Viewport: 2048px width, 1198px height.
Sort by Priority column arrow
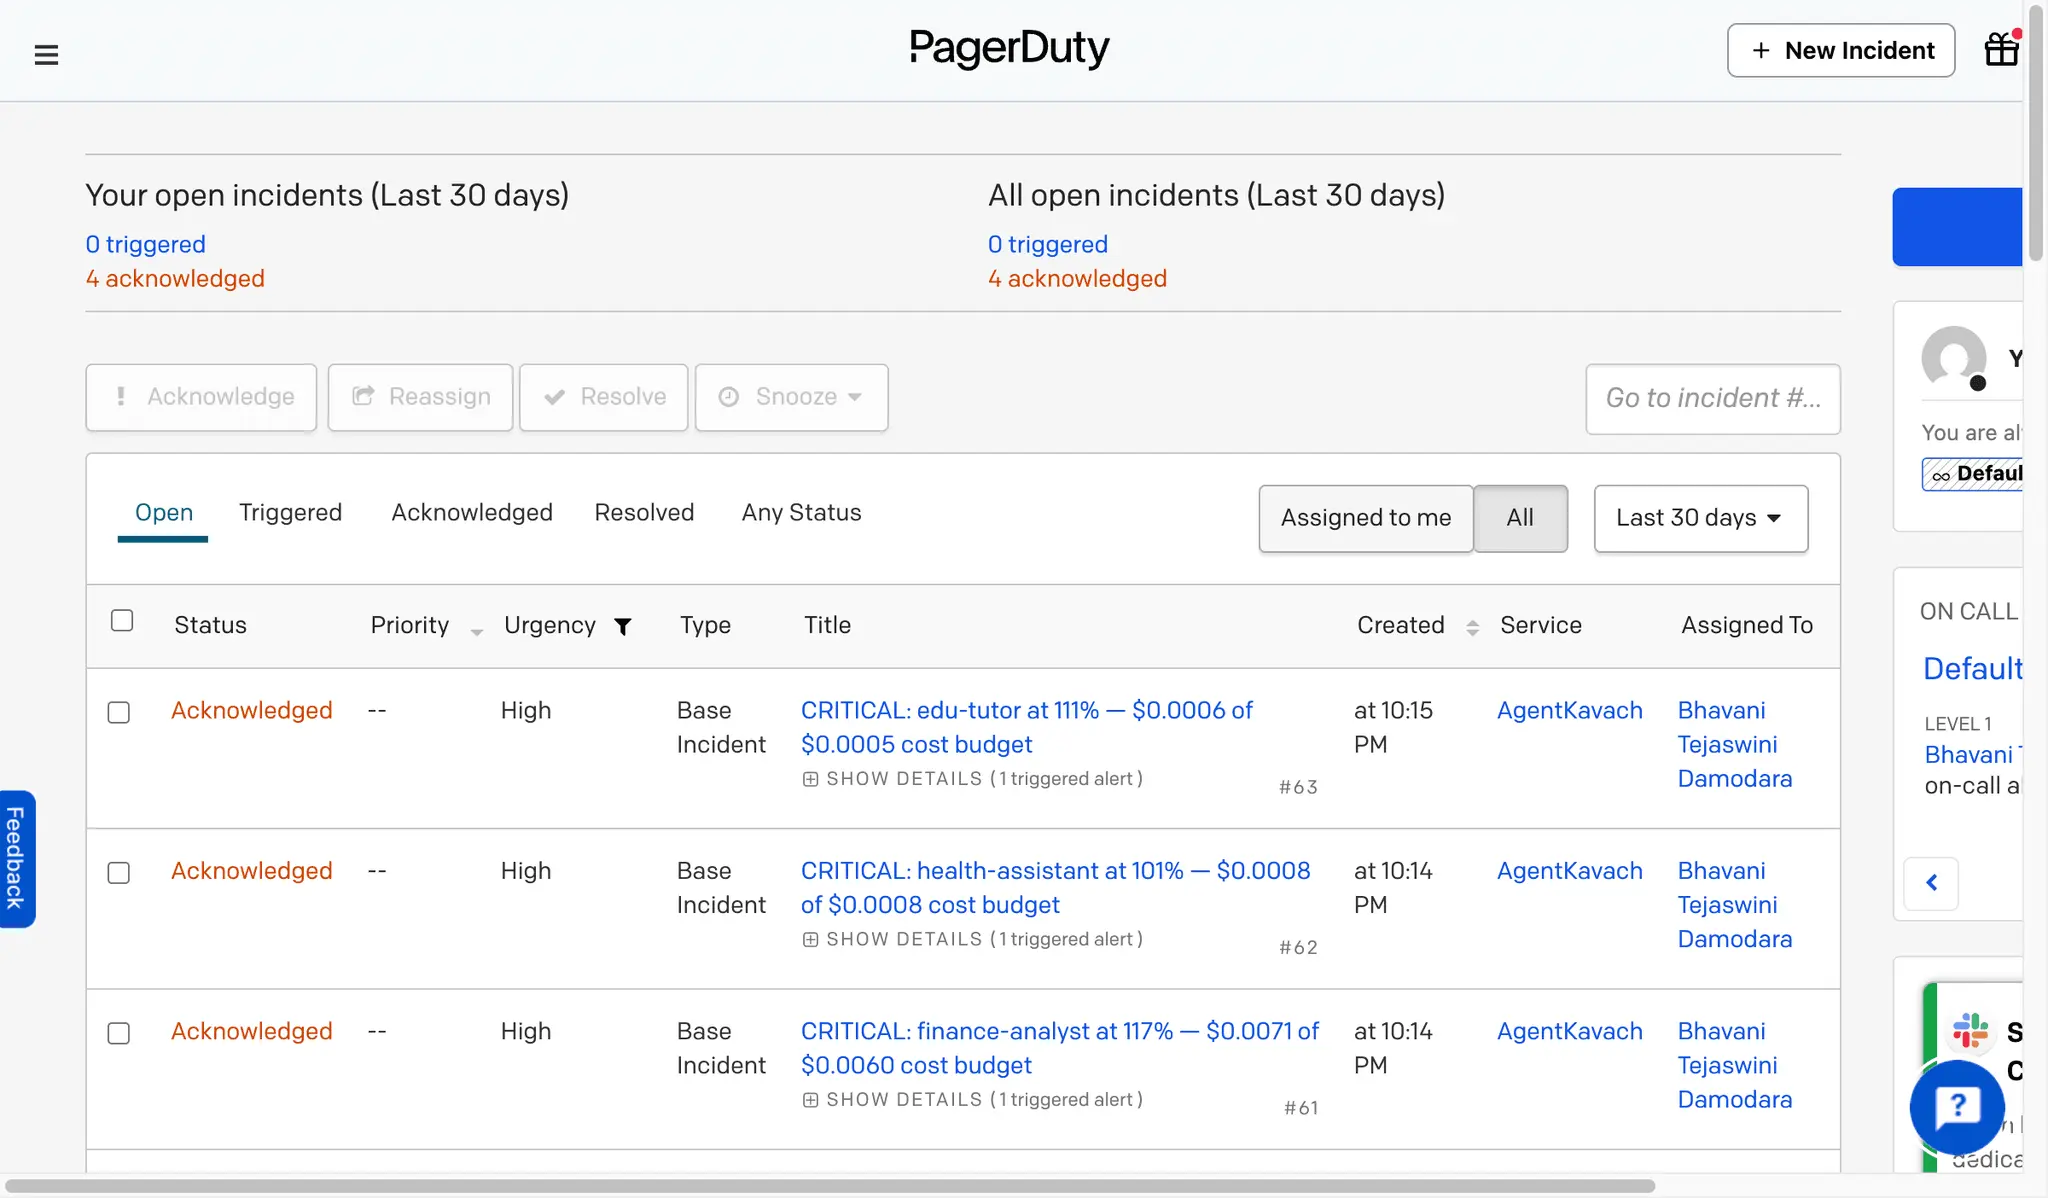[476, 631]
